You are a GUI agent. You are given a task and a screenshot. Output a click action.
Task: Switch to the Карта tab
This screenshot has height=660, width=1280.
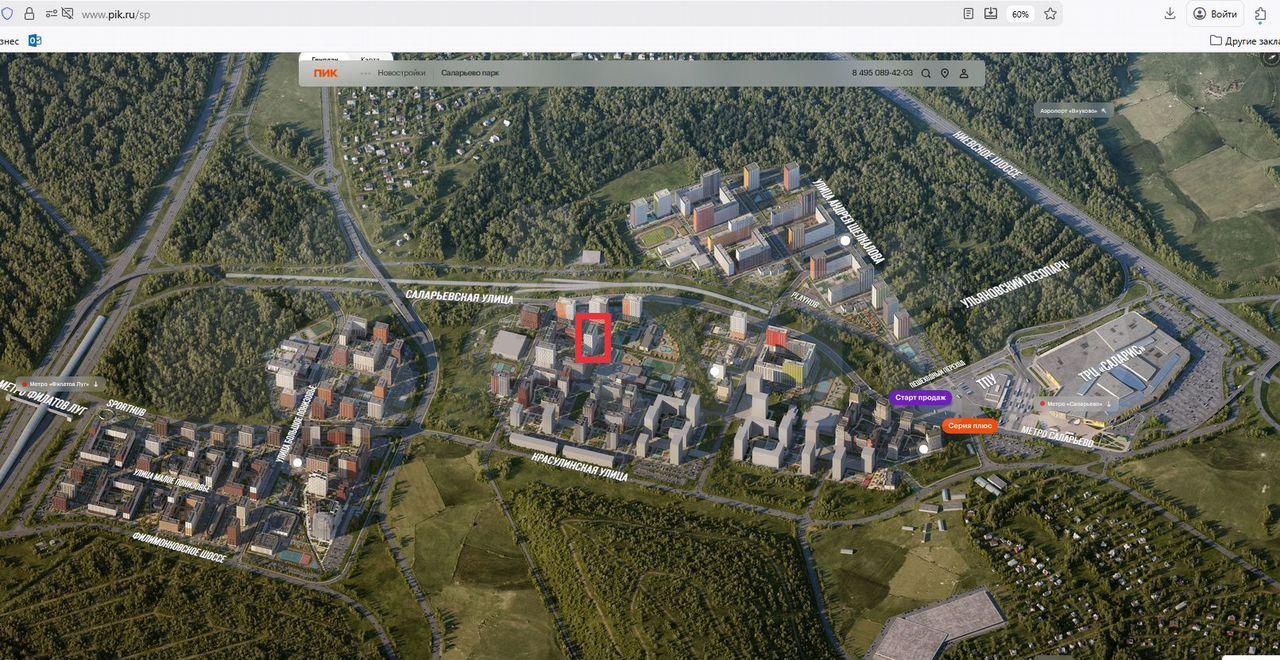[370, 59]
